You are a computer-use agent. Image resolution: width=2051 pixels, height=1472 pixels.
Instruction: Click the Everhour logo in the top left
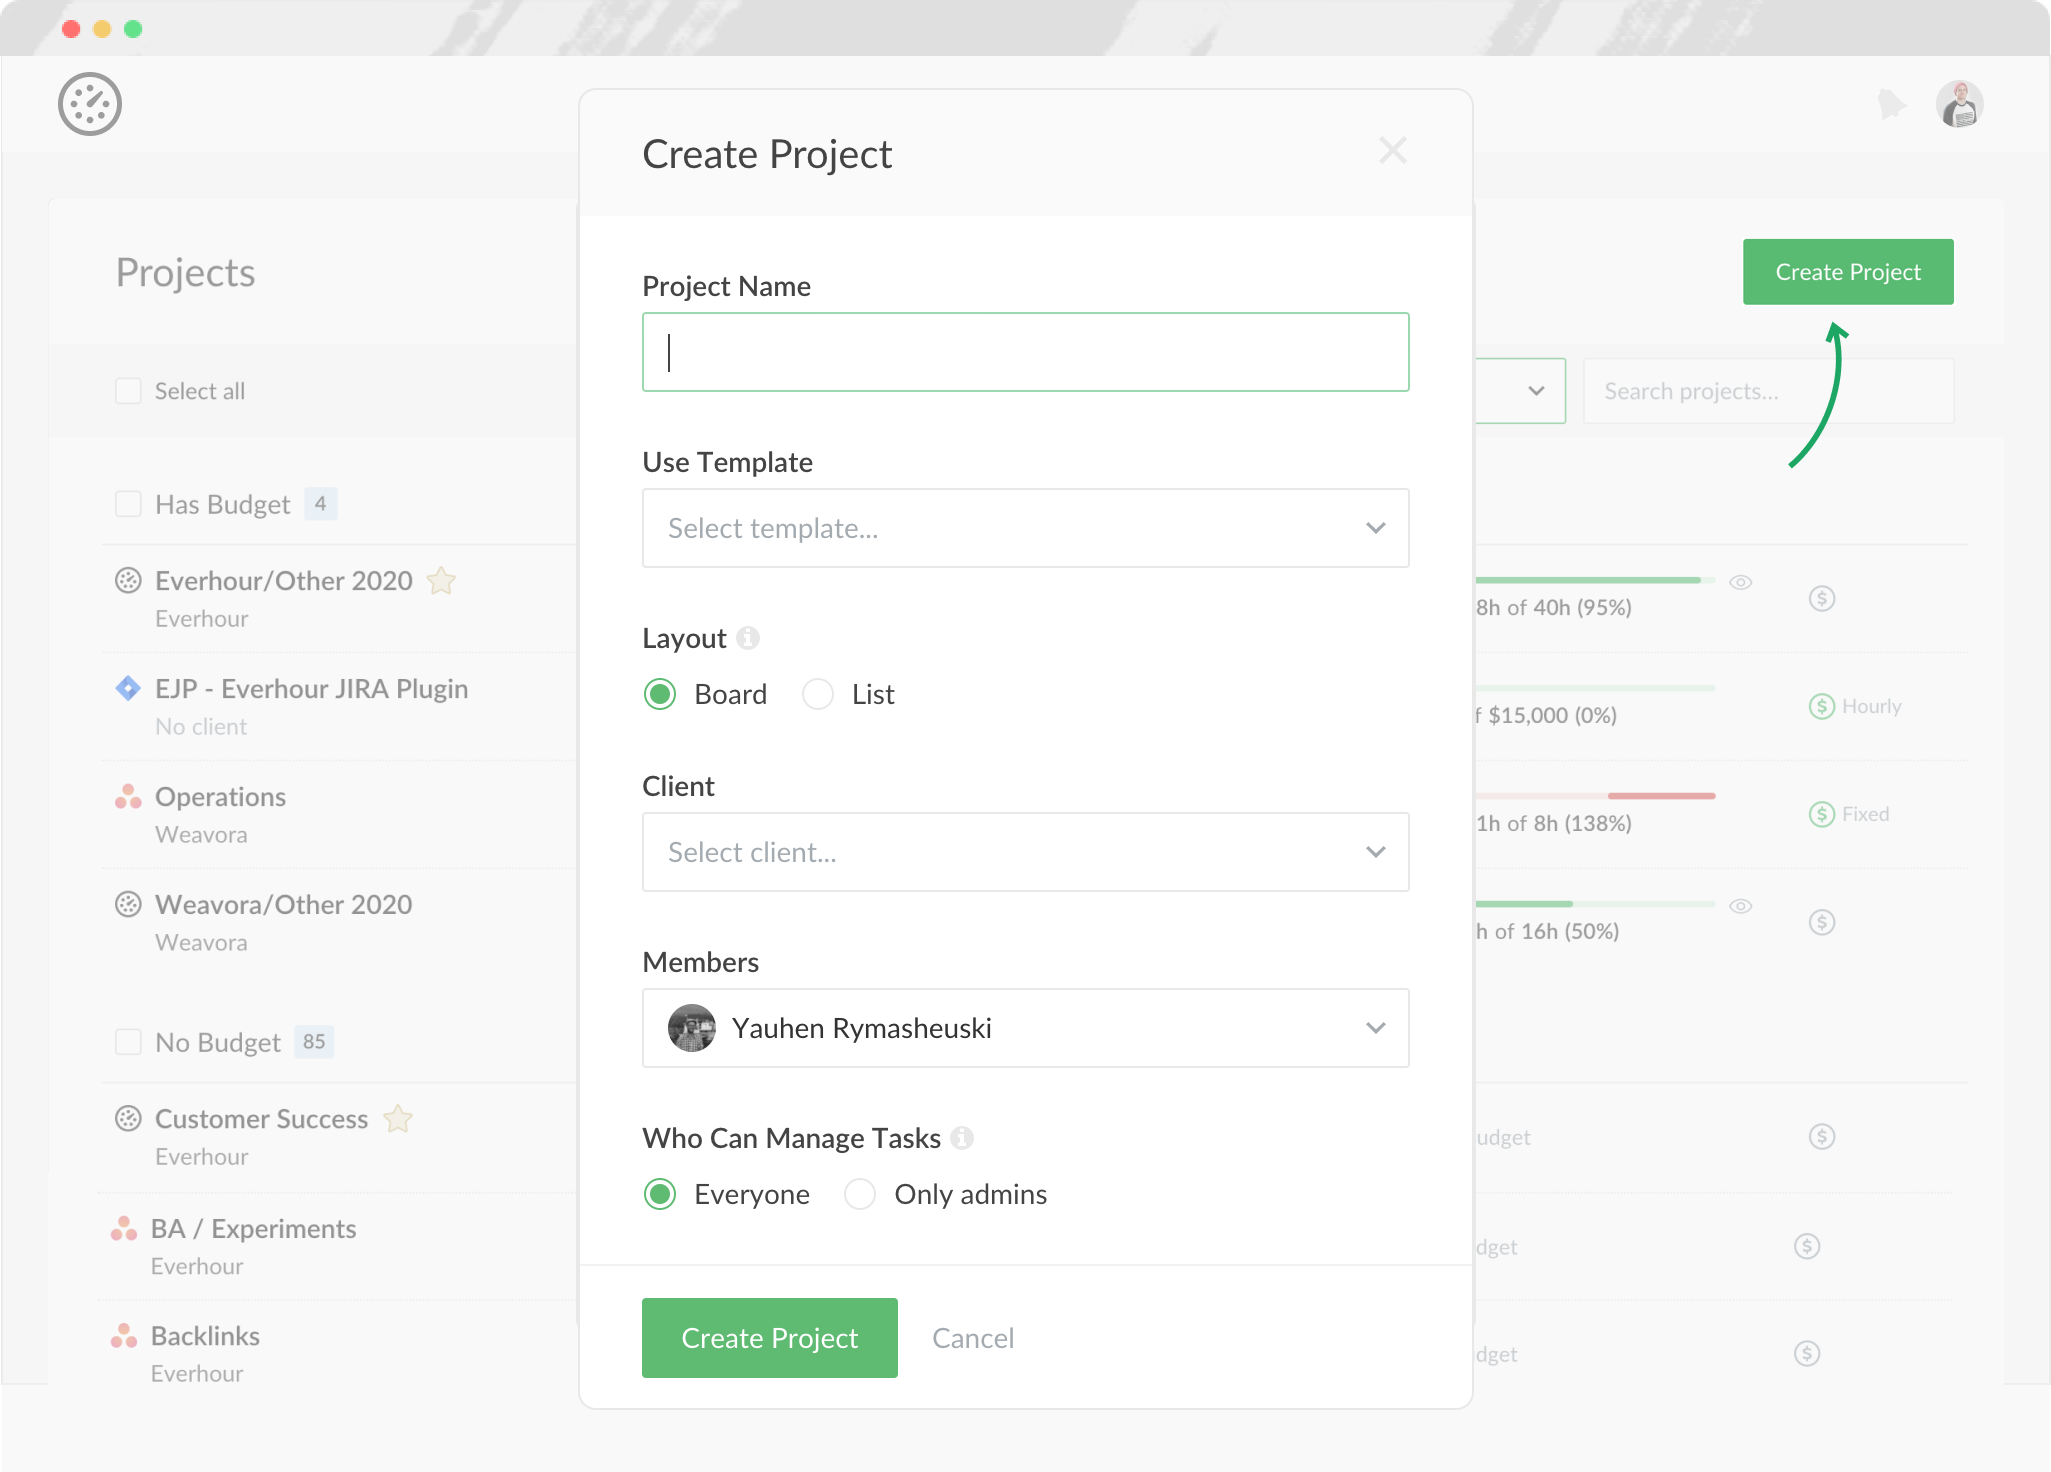pos(91,103)
